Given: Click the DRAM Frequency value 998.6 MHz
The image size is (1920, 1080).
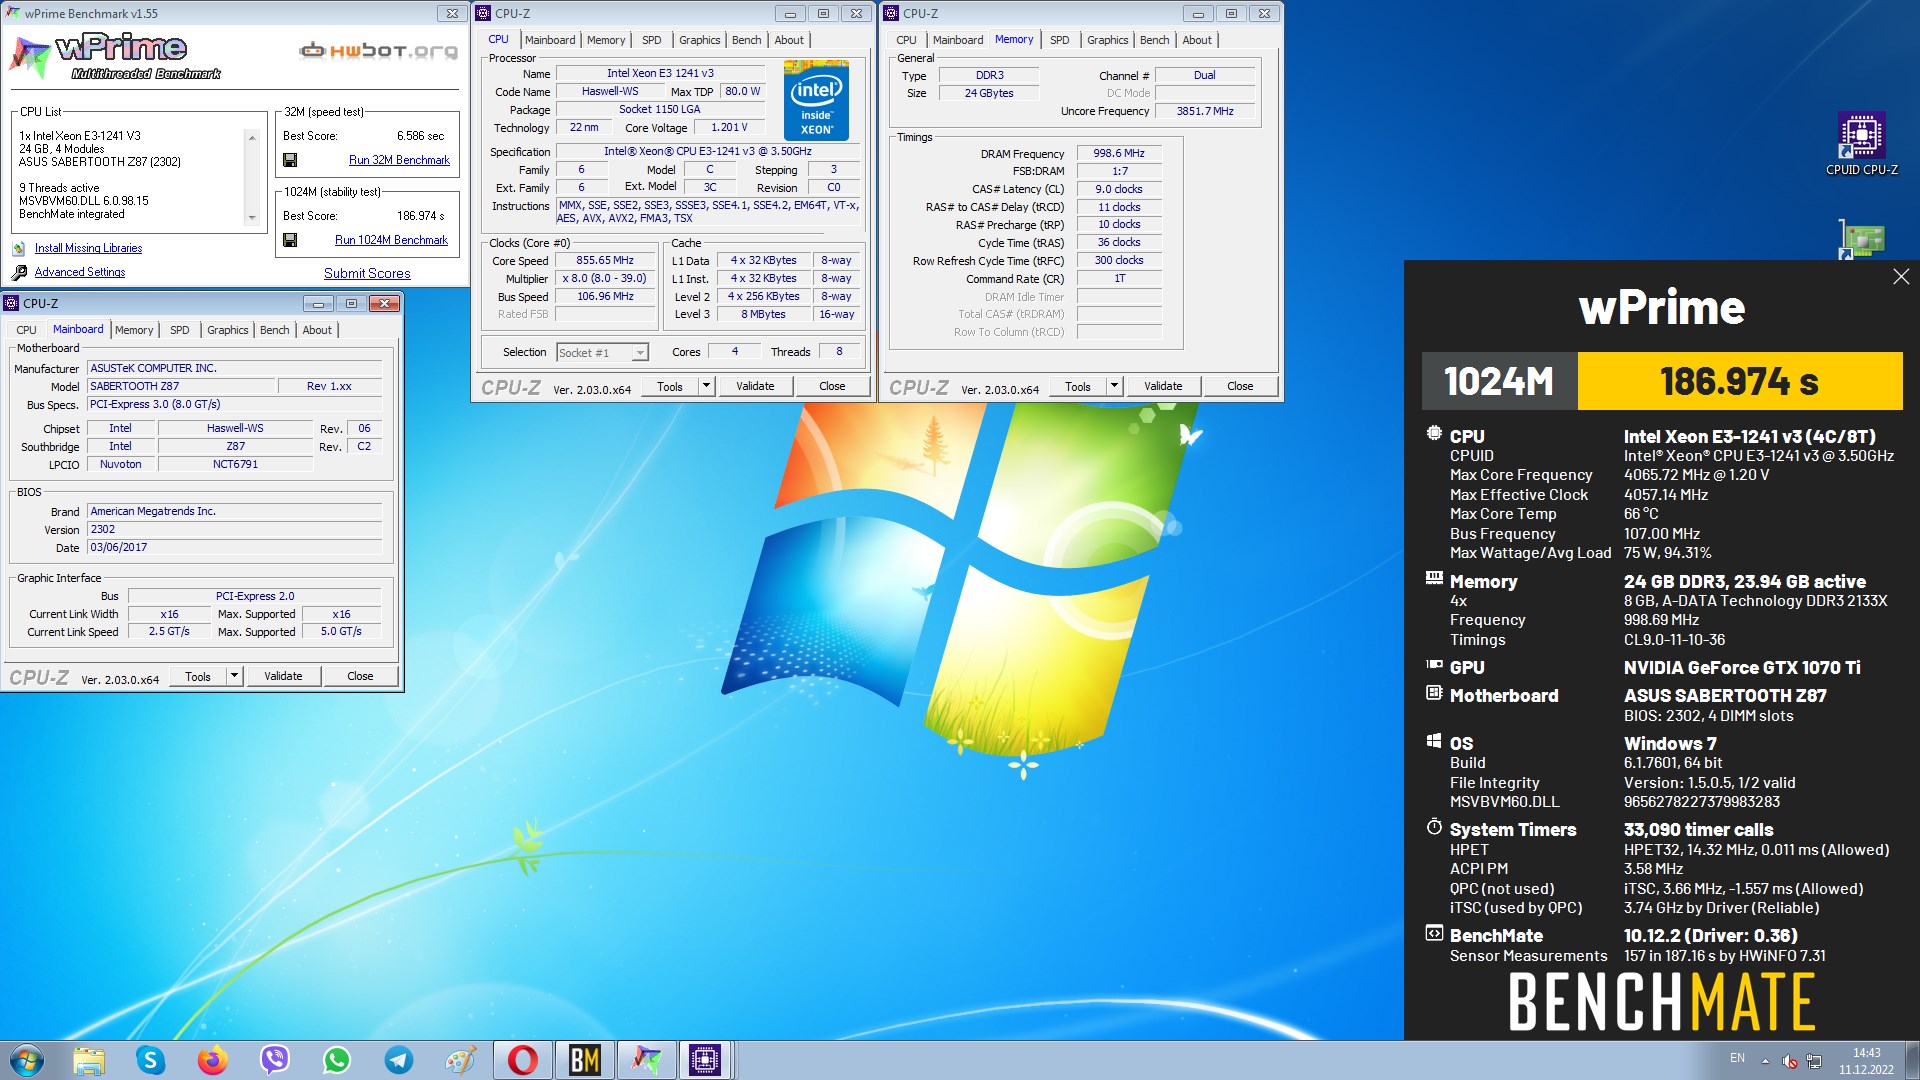Looking at the screenshot, I should (1119, 153).
